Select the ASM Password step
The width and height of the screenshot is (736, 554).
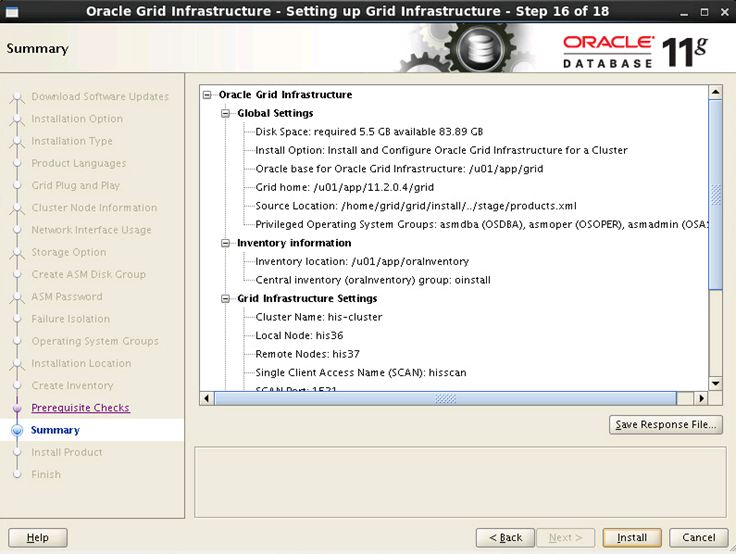click(67, 297)
